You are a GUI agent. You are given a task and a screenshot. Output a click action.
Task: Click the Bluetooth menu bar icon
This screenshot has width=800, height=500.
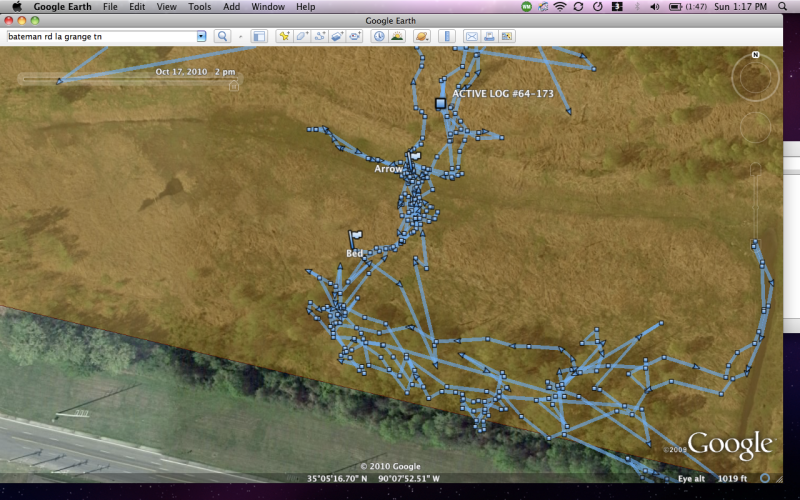(637, 7)
